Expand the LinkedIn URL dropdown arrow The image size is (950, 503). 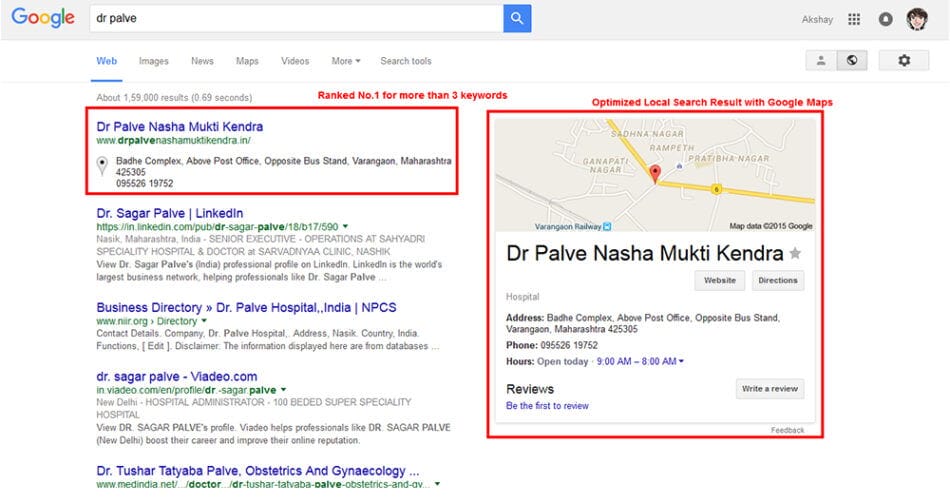pos(345,227)
